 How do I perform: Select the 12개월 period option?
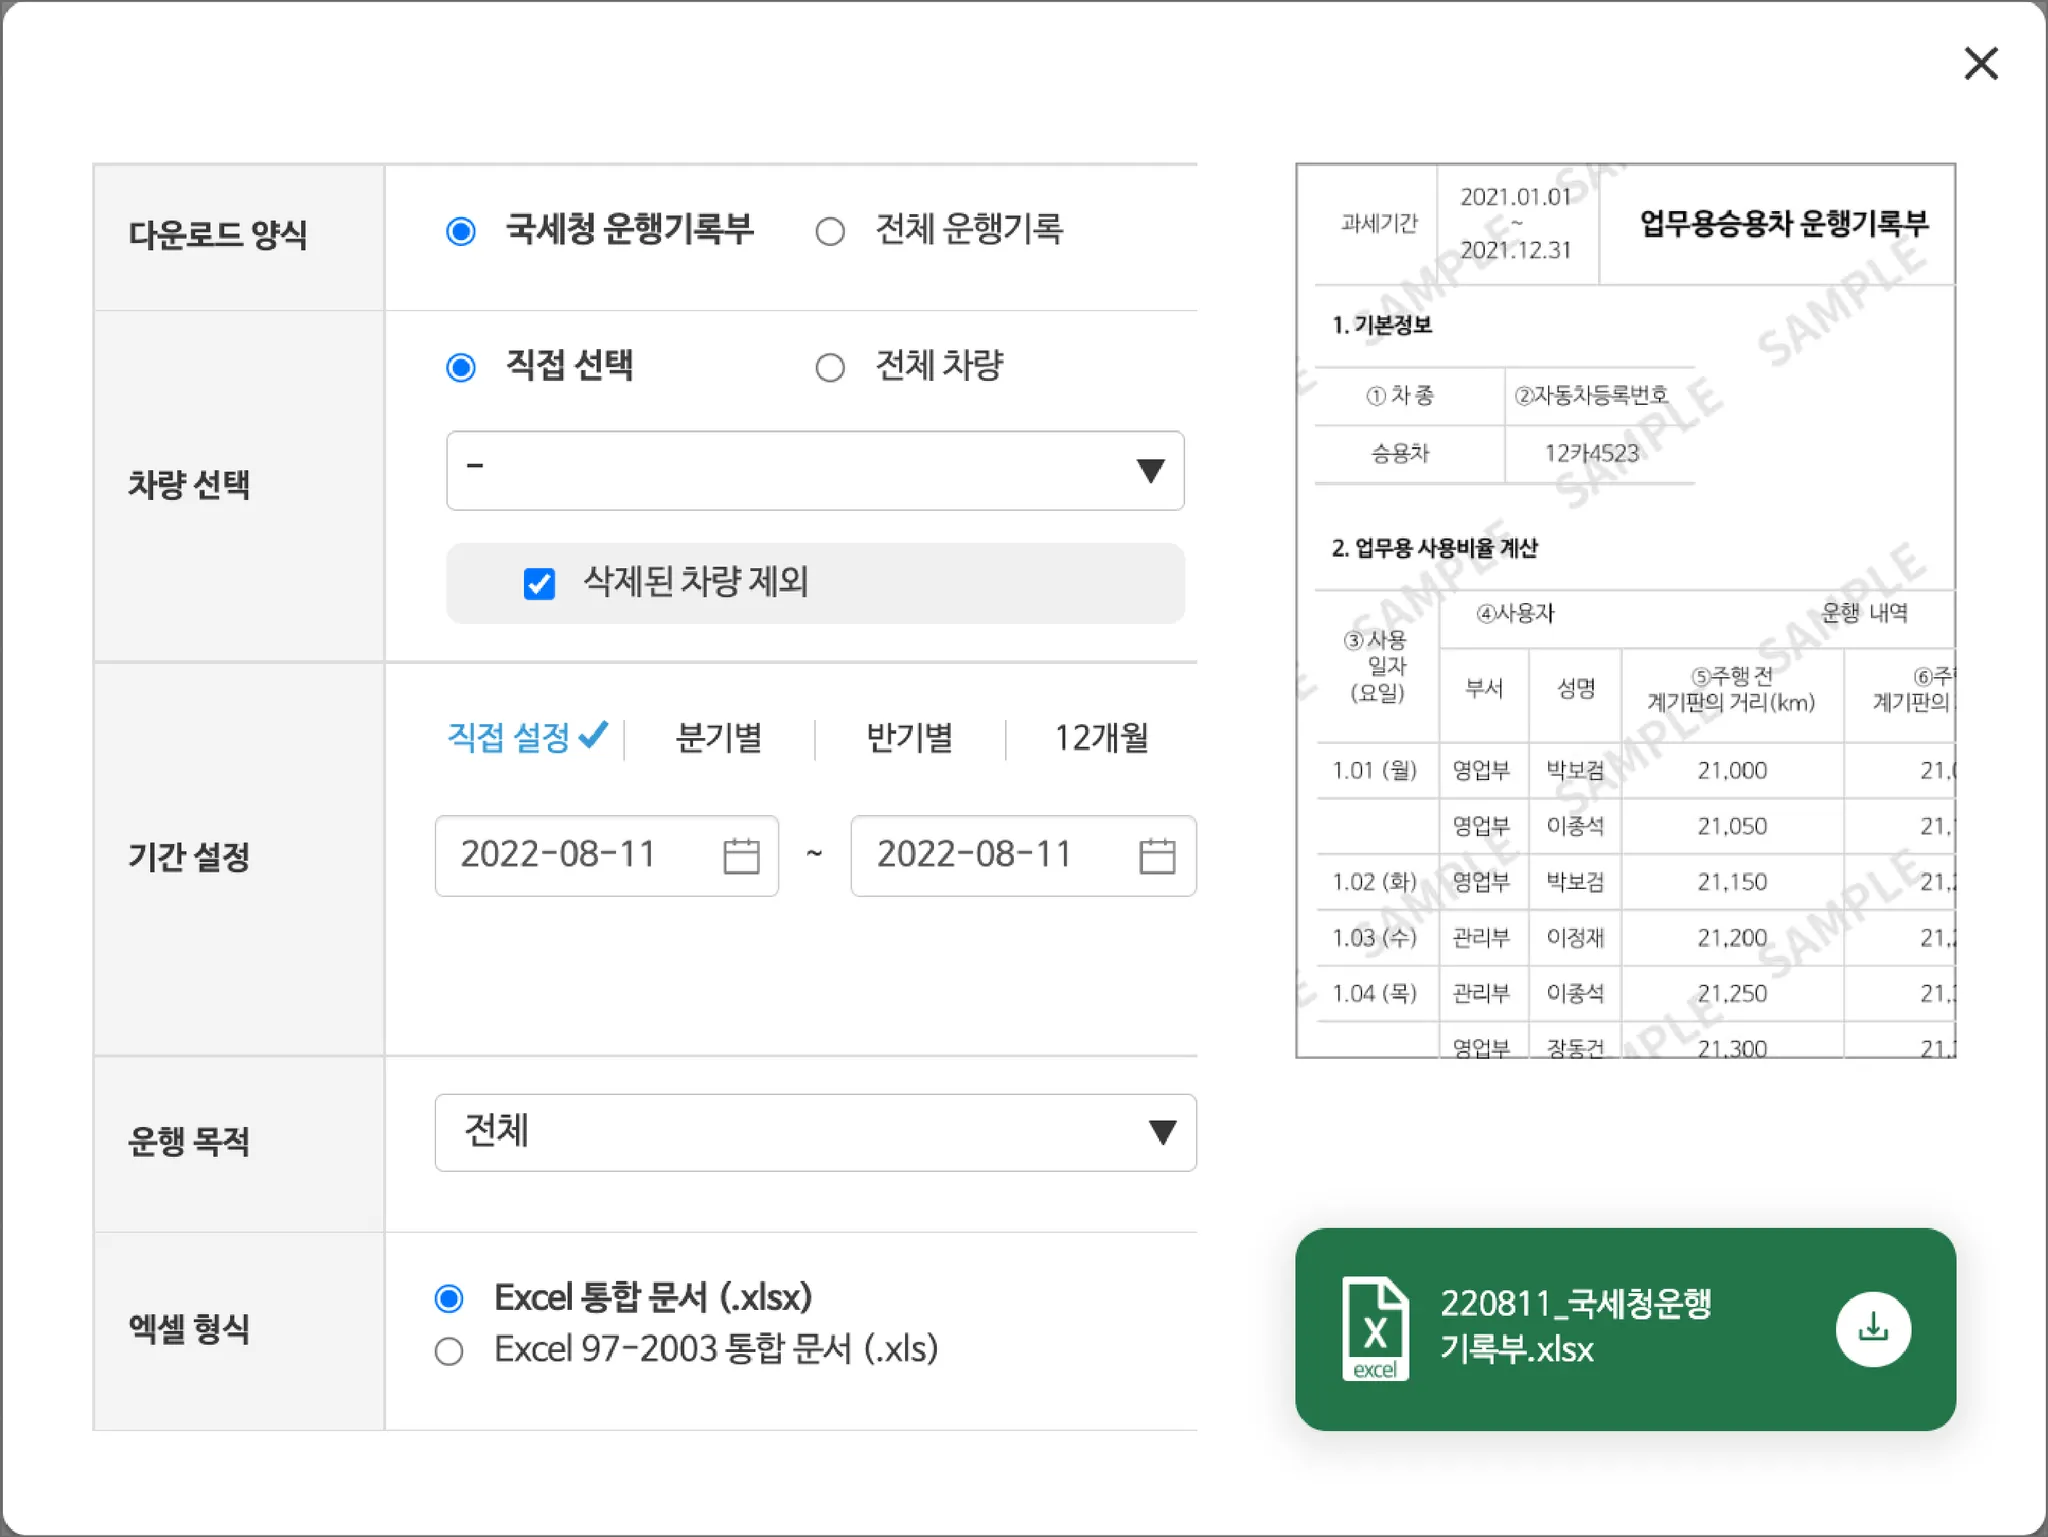click(x=1101, y=738)
